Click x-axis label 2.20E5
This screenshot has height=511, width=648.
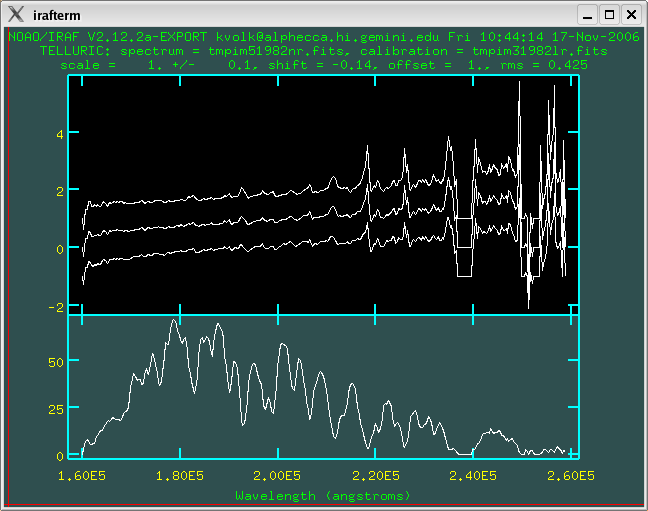click(x=376, y=476)
